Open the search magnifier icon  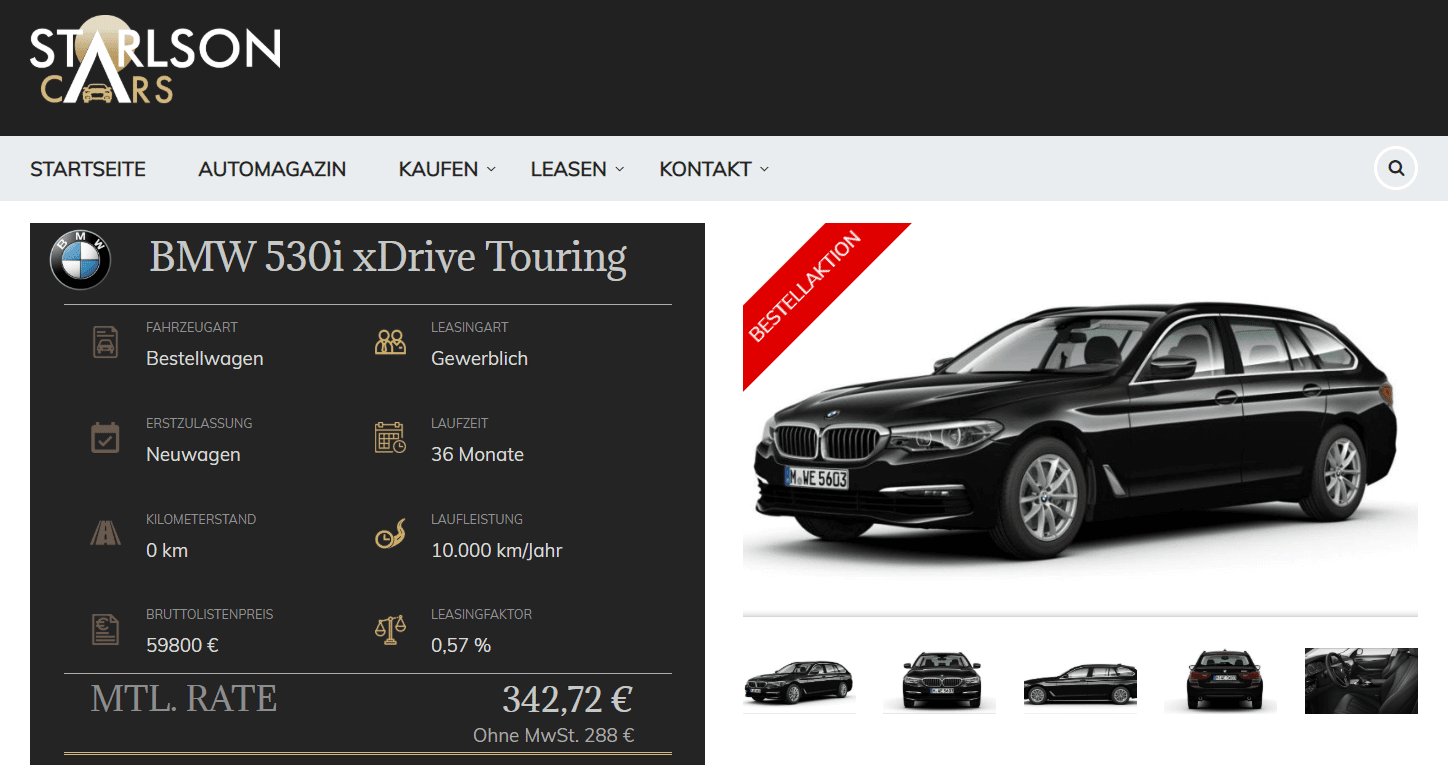[x=1396, y=168]
